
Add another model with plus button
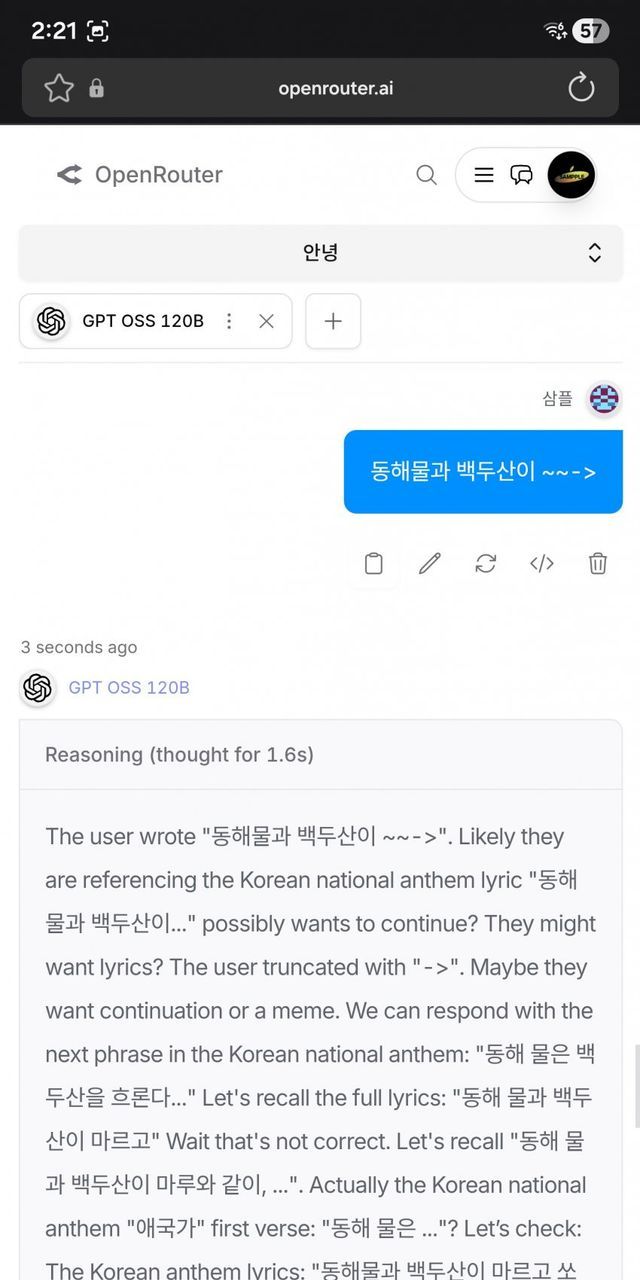[333, 321]
